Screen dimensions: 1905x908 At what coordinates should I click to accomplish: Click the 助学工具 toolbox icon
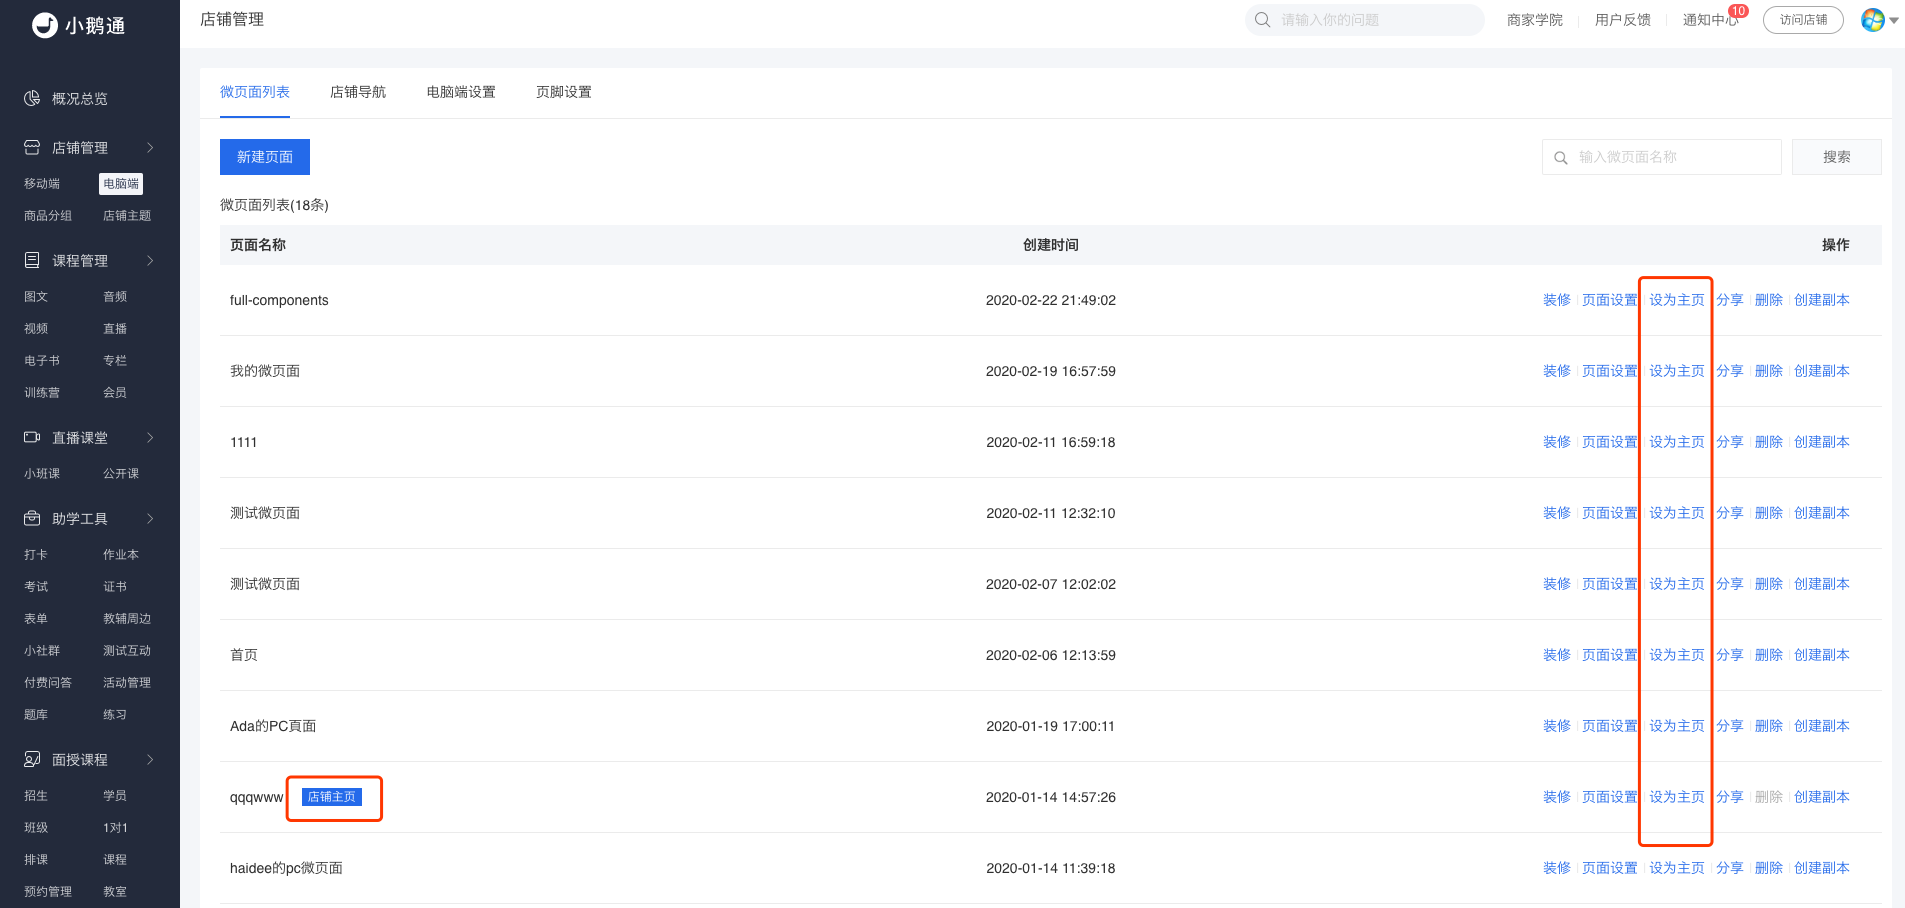[x=32, y=518]
